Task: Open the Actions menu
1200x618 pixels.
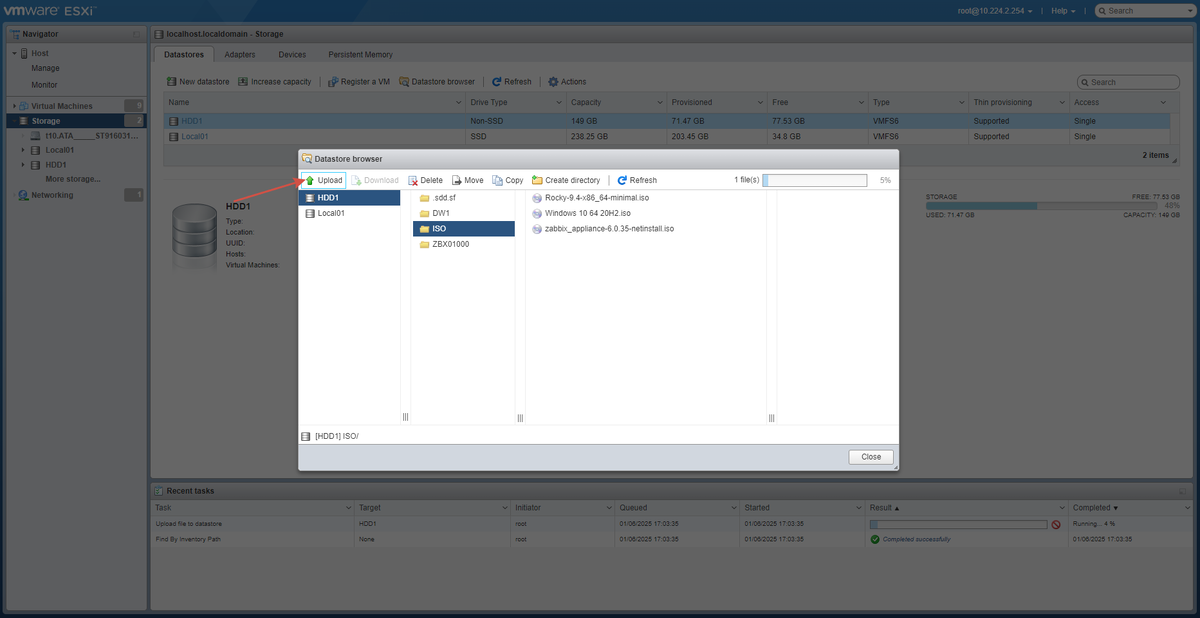Action: point(567,82)
